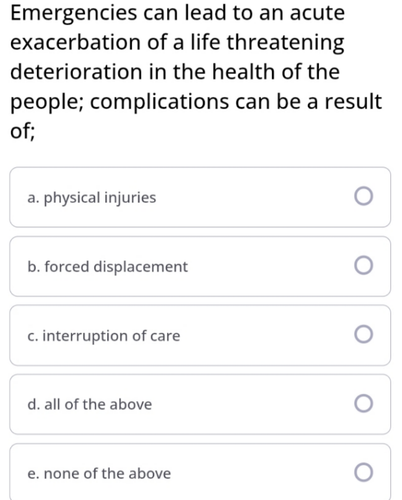Click the 'e. none of the above' text
The width and height of the screenshot is (402, 500).
tap(99, 473)
